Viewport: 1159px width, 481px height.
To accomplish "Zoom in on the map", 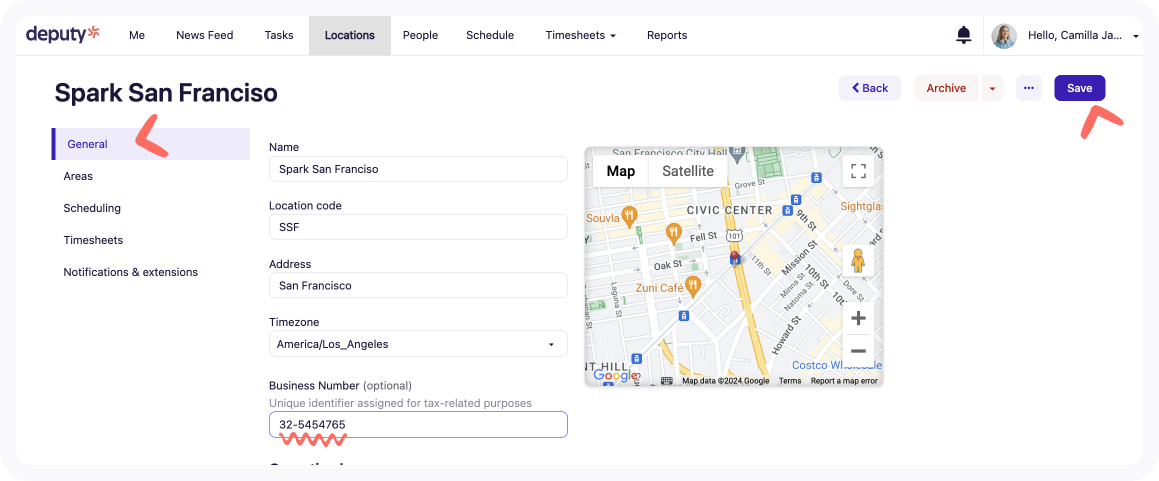I will (x=858, y=318).
